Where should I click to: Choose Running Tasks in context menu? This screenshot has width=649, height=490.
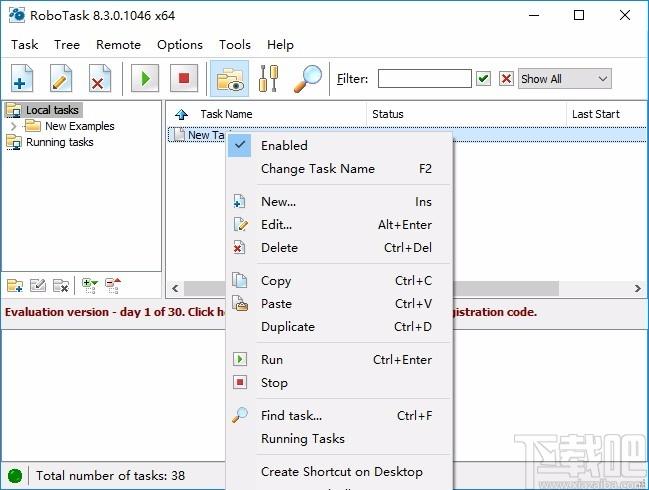coord(340,439)
